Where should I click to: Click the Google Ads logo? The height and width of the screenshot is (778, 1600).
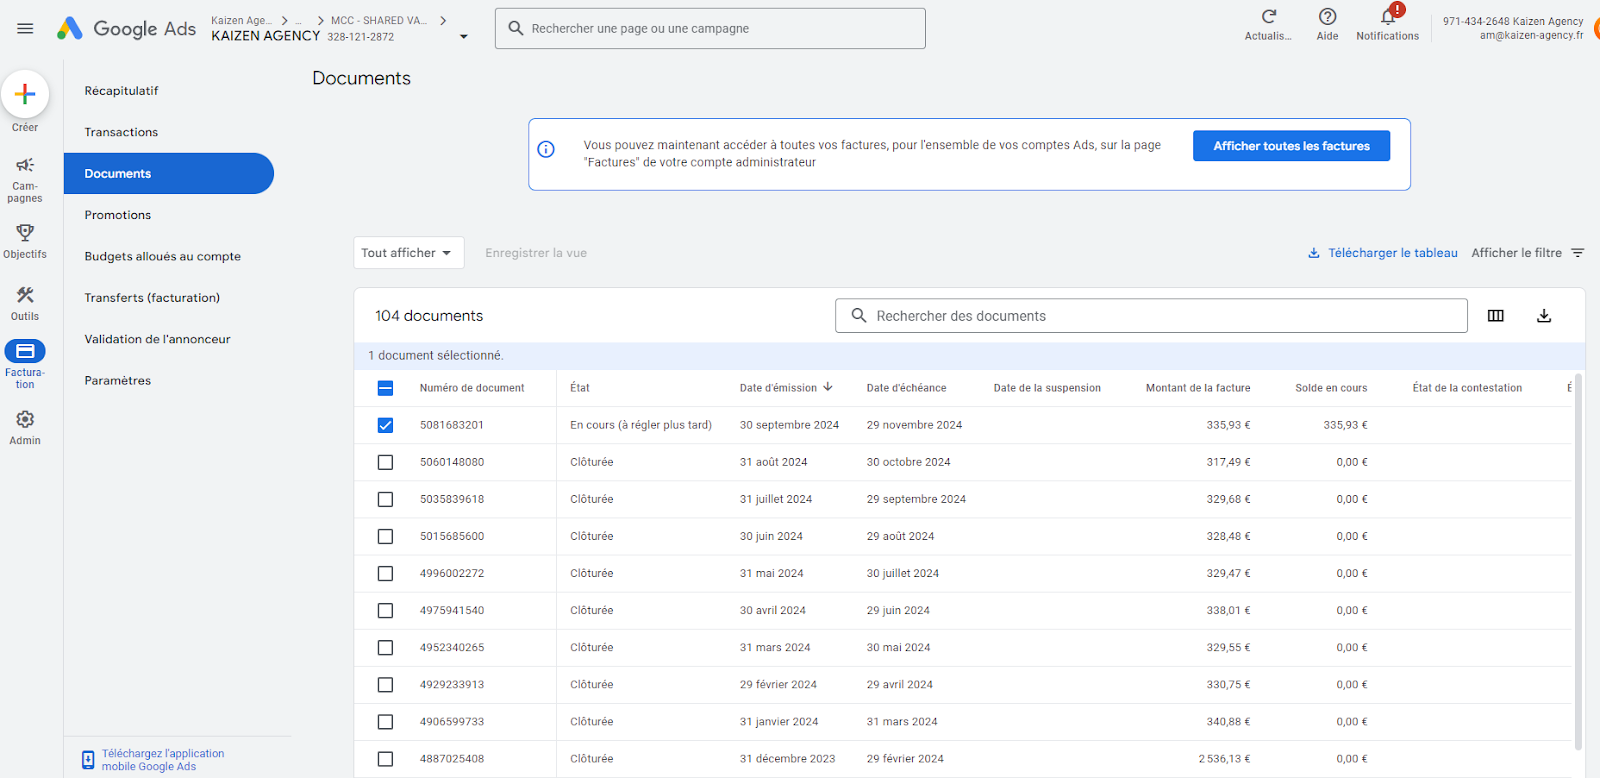[126, 29]
